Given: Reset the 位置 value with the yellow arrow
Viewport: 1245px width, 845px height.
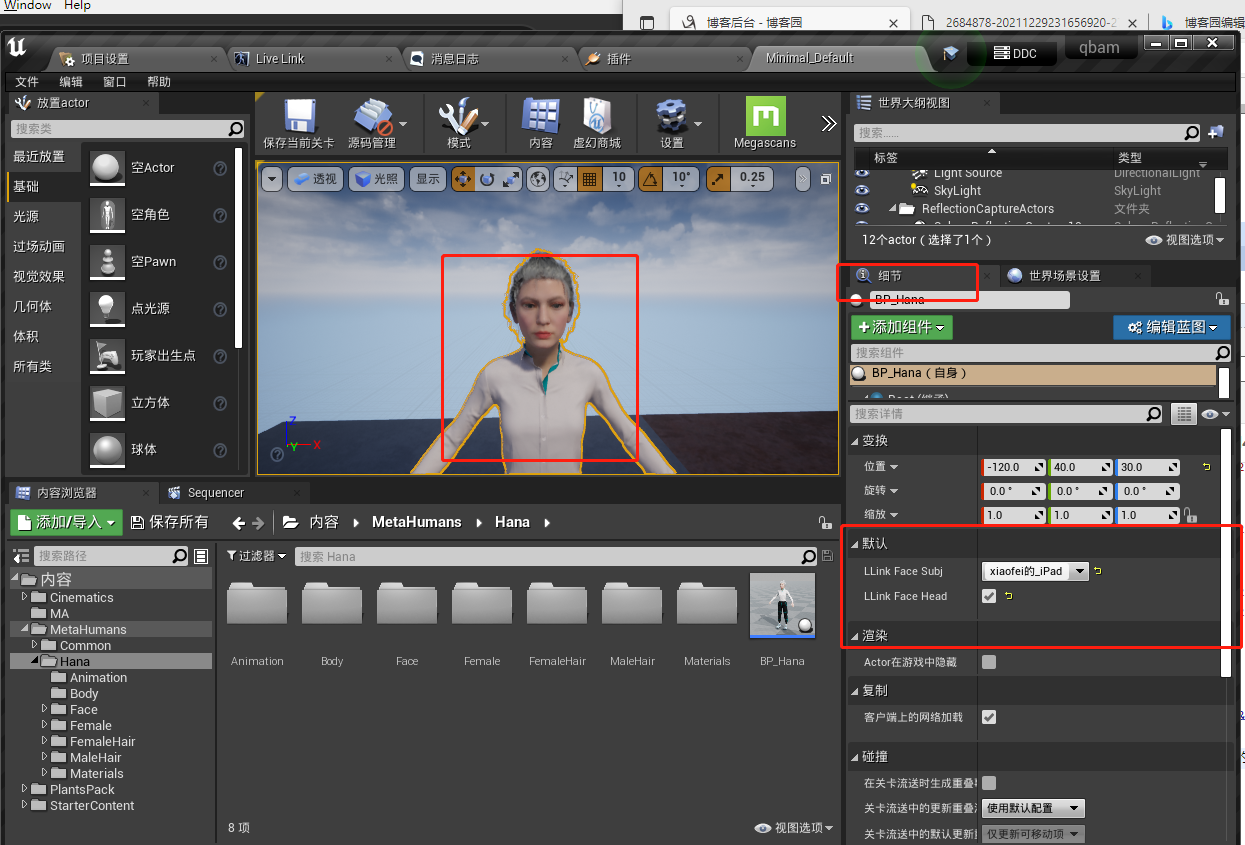Looking at the screenshot, I should (1206, 467).
